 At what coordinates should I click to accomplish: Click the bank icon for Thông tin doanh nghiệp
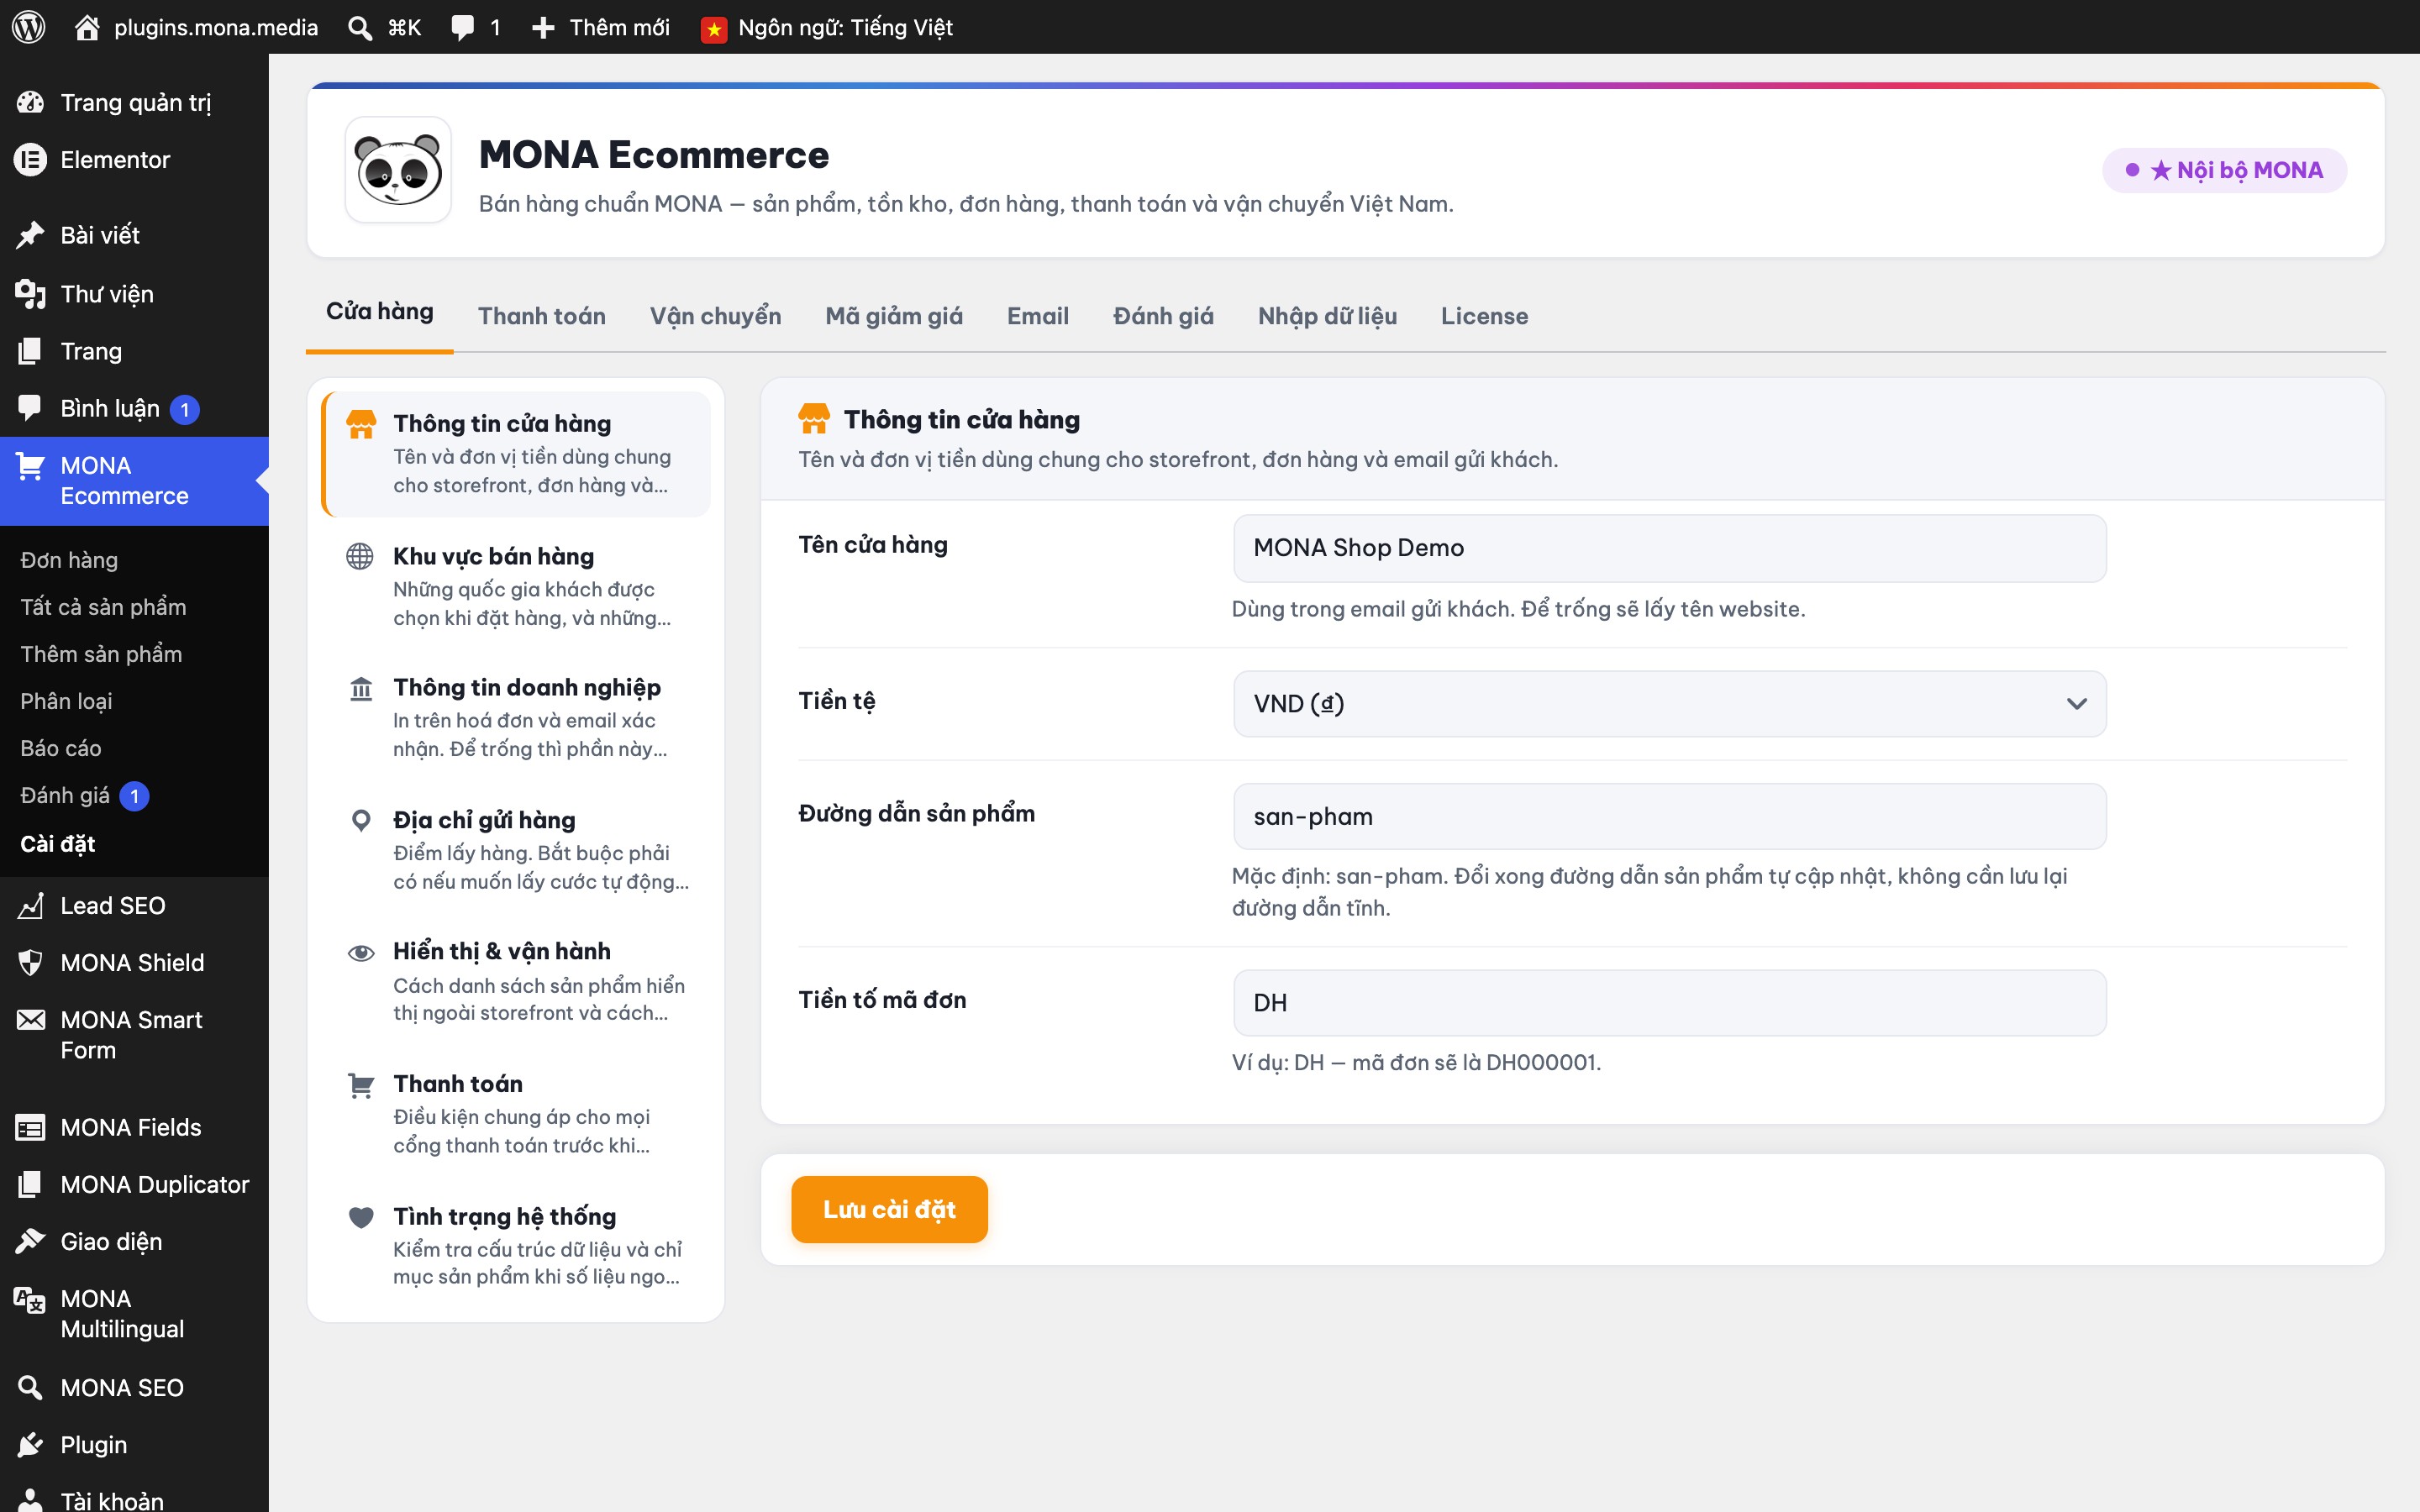[361, 689]
